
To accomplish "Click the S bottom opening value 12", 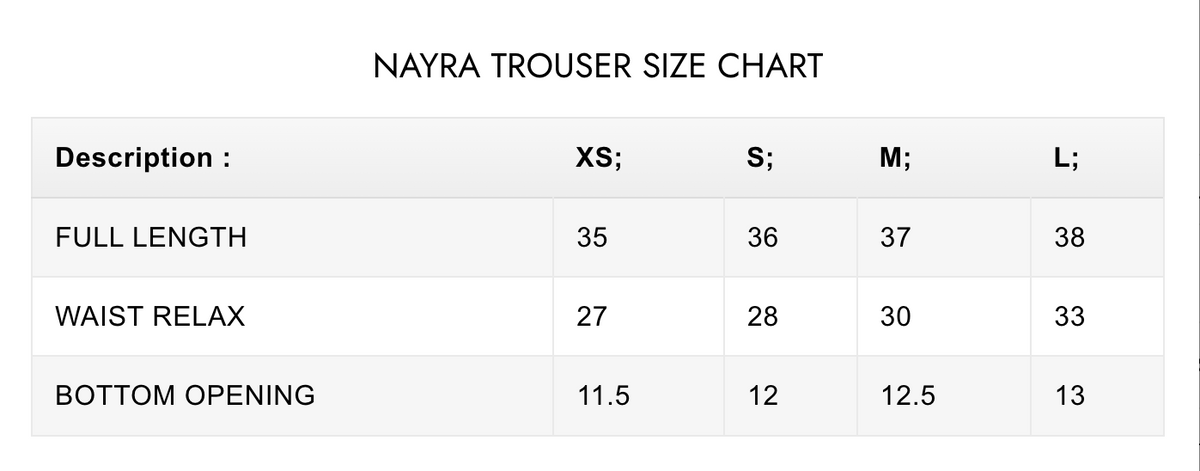I will tap(763, 396).
